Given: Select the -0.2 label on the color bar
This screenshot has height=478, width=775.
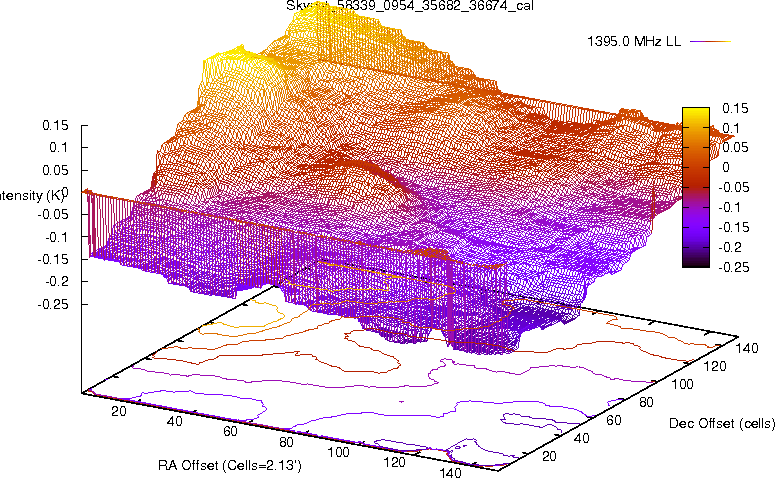Looking at the screenshot, I should [x=730, y=247].
